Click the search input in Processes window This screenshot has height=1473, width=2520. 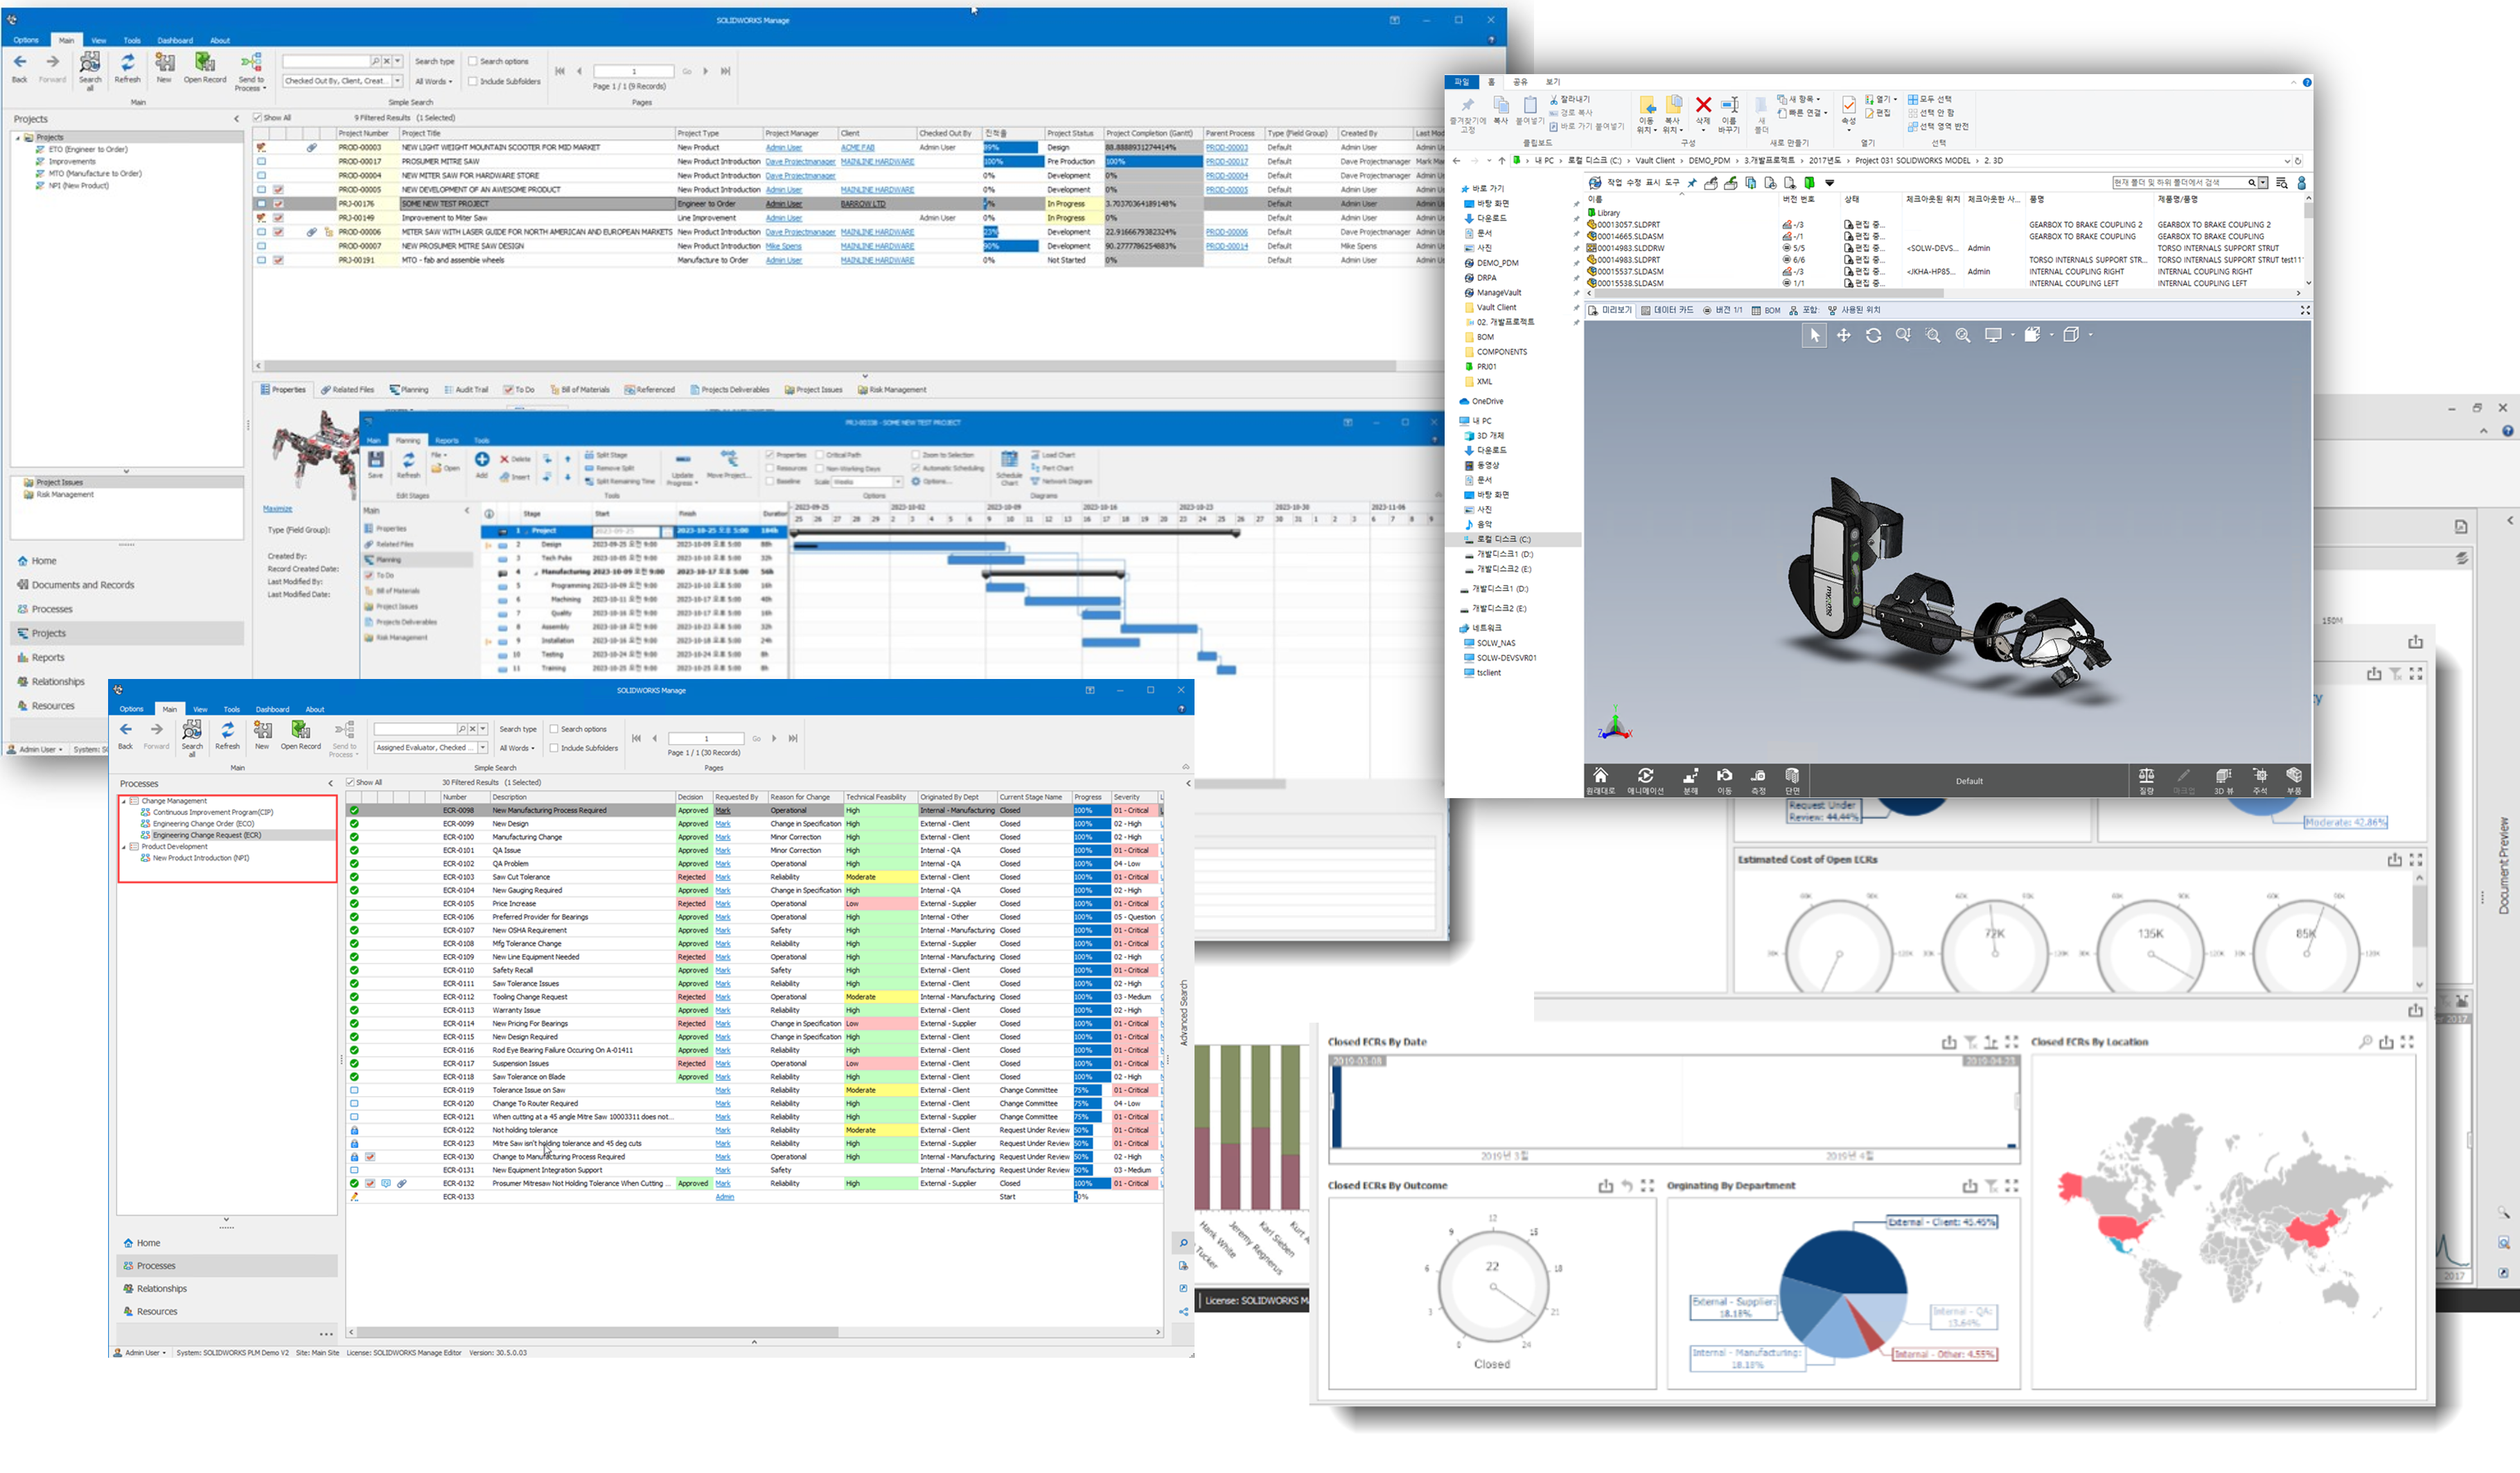(x=416, y=729)
